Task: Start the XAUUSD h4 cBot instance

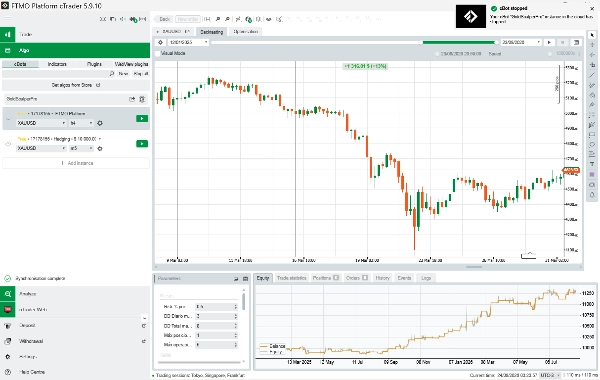Action: [x=142, y=119]
